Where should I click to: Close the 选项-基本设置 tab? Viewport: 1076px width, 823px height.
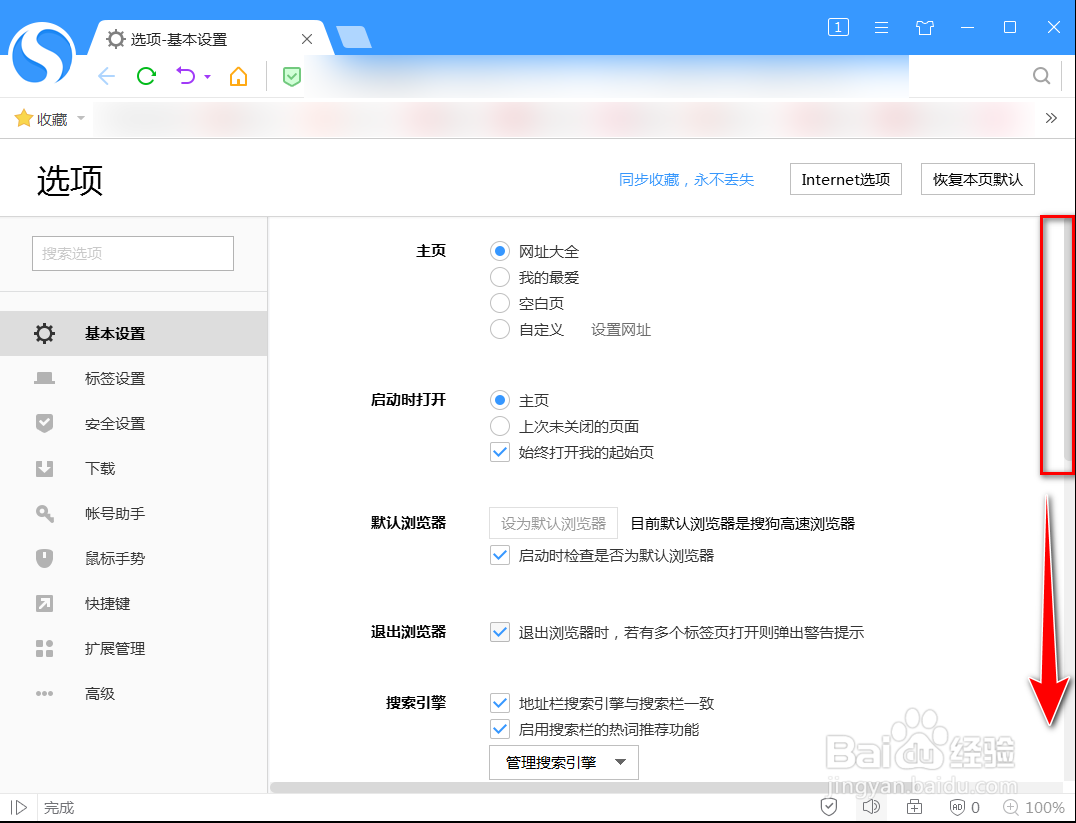tap(307, 39)
